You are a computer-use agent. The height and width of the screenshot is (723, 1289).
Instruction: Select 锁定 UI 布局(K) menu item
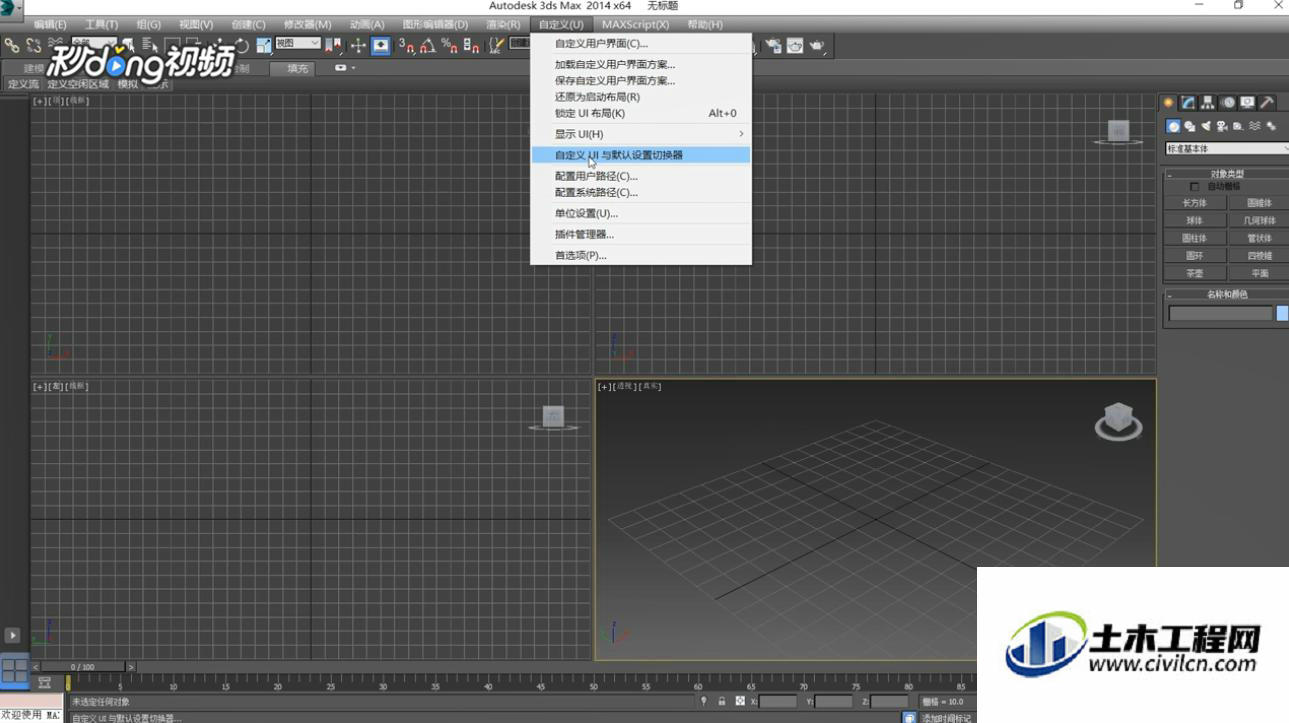(x=641, y=113)
